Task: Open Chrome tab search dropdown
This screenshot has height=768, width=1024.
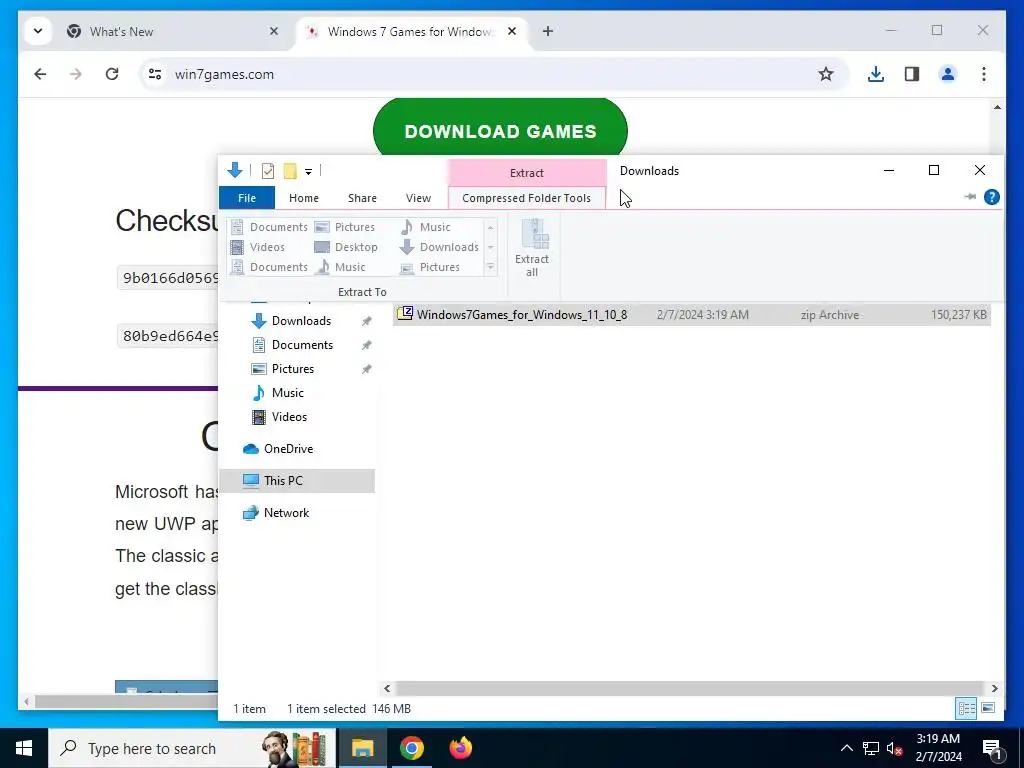Action: coord(38,31)
